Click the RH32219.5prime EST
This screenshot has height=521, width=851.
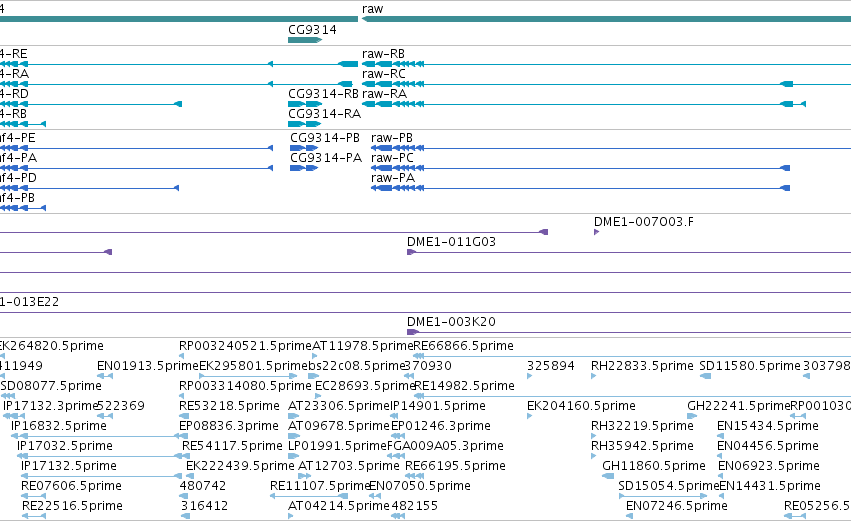coord(642,426)
